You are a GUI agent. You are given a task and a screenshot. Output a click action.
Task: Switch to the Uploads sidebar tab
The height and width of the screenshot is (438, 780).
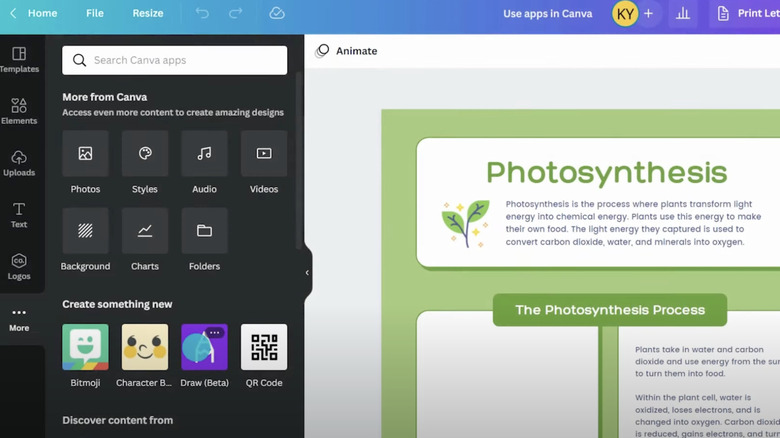click(x=19, y=163)
